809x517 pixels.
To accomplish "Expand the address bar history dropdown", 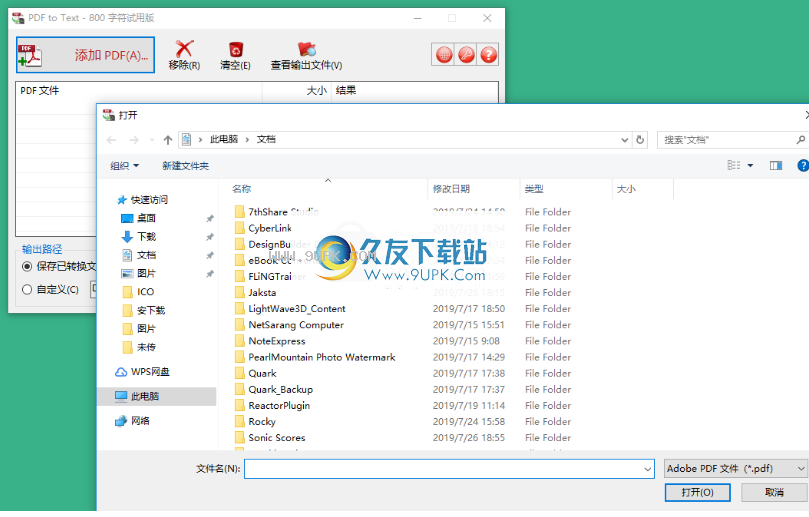I will click(x=624, y=140).
